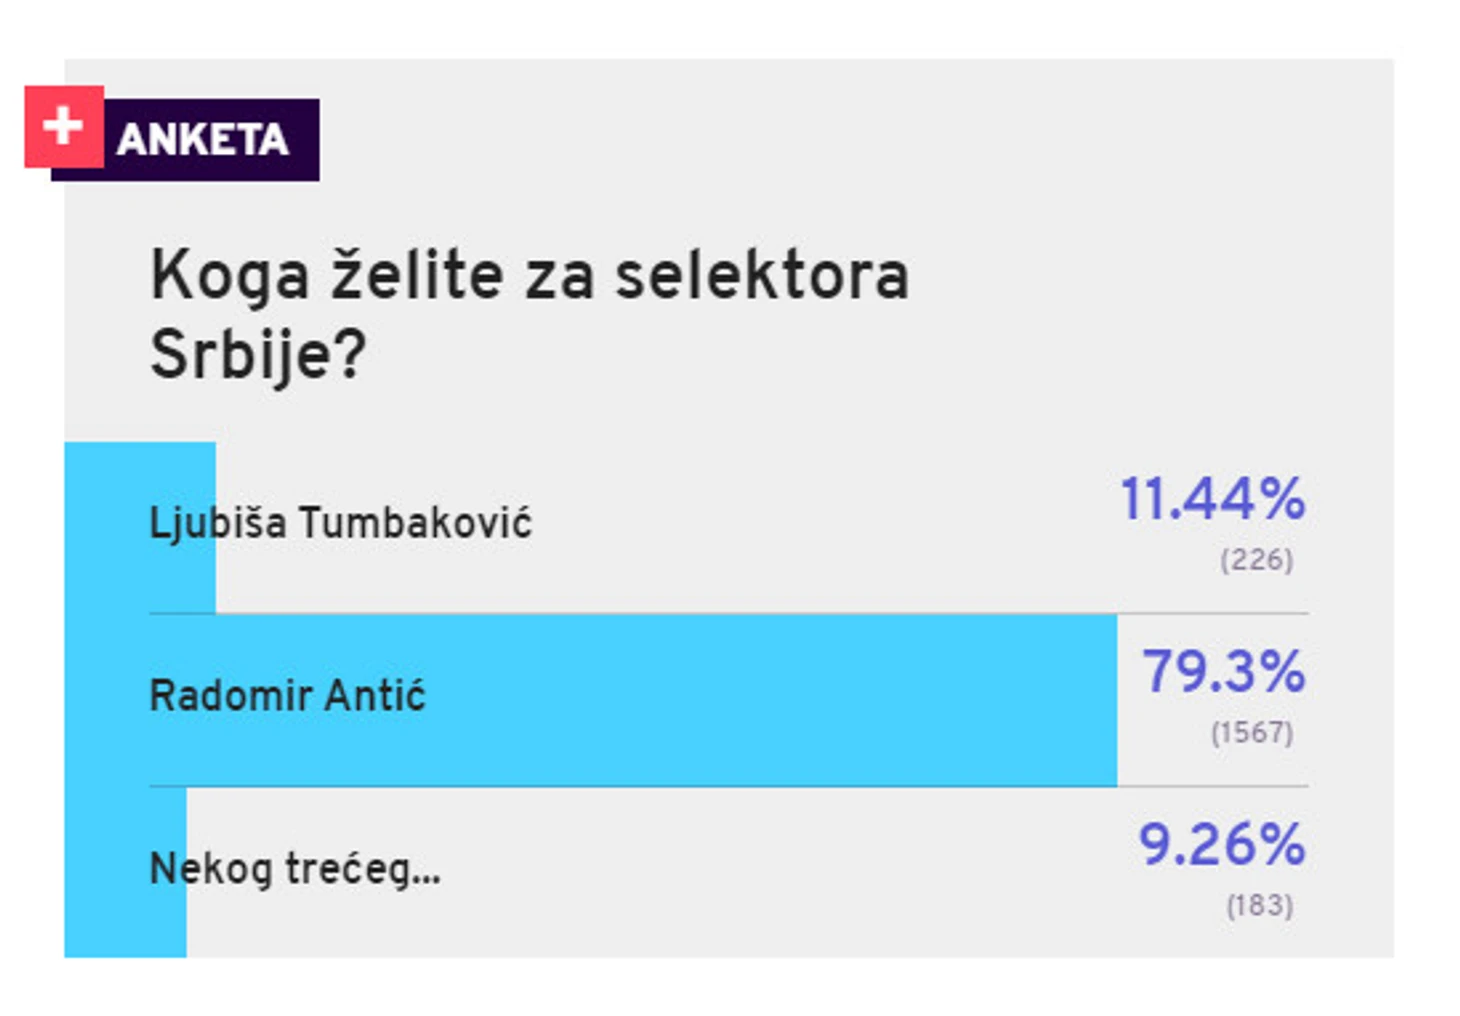This screenshot has width=1460, height=1016.
Task: Click the 79.3% result percentage
Action: pyautogui.click(x=1223, y=671)
